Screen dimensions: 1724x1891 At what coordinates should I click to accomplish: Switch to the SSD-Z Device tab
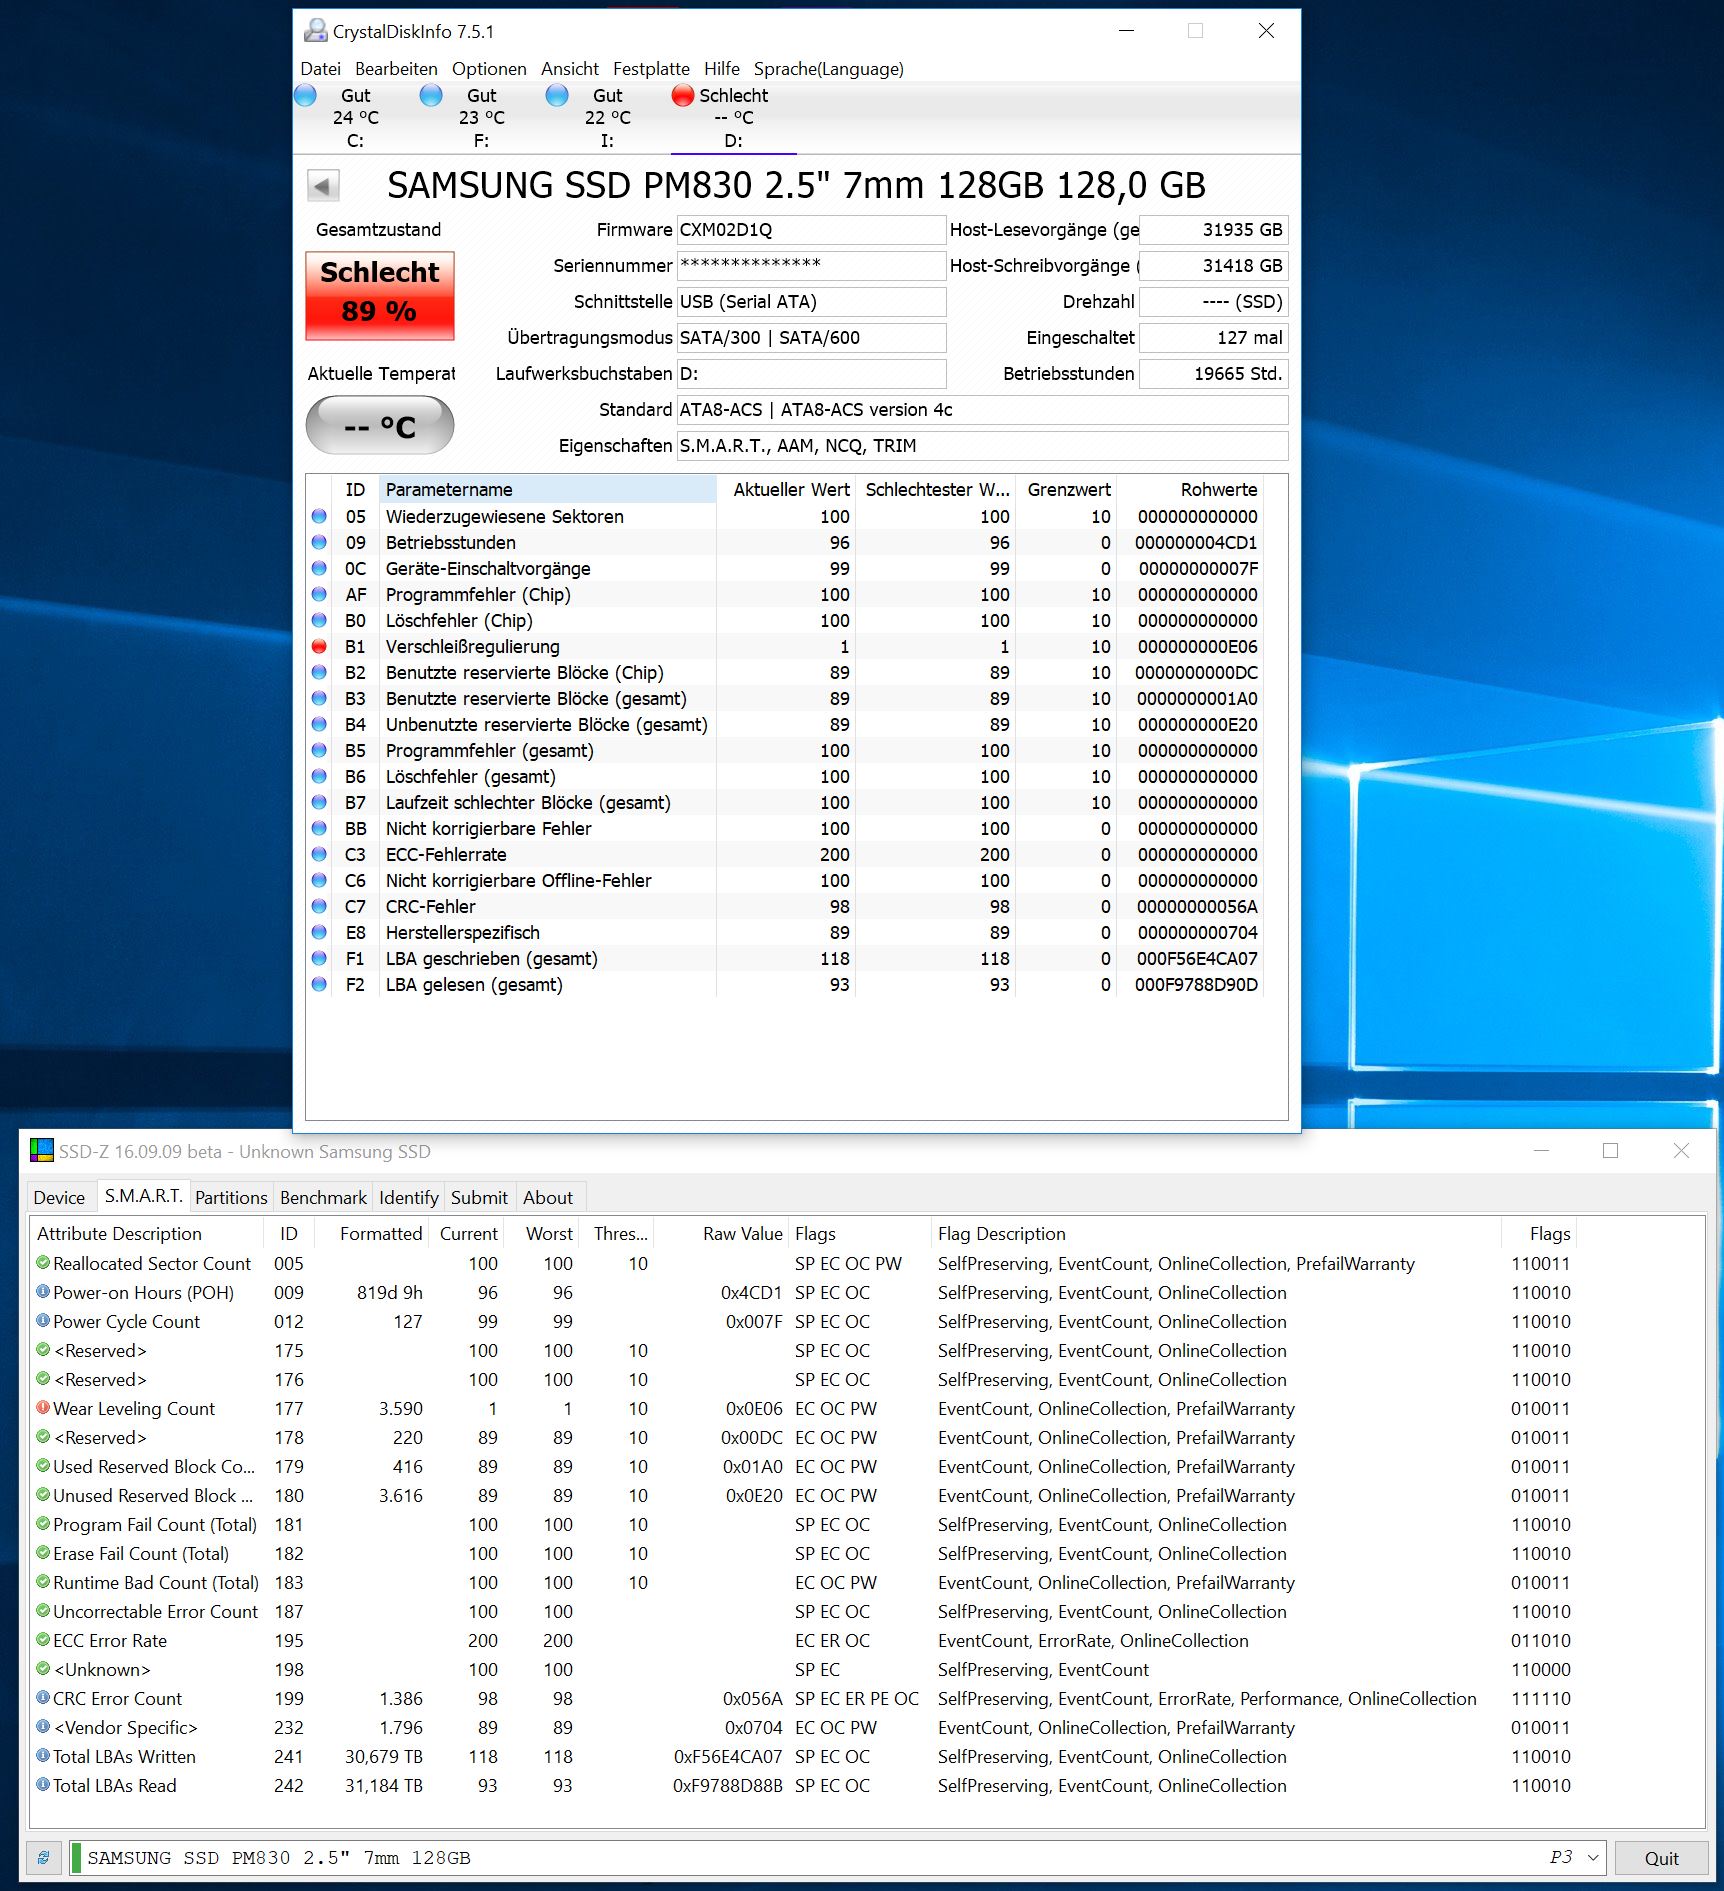59,1197
